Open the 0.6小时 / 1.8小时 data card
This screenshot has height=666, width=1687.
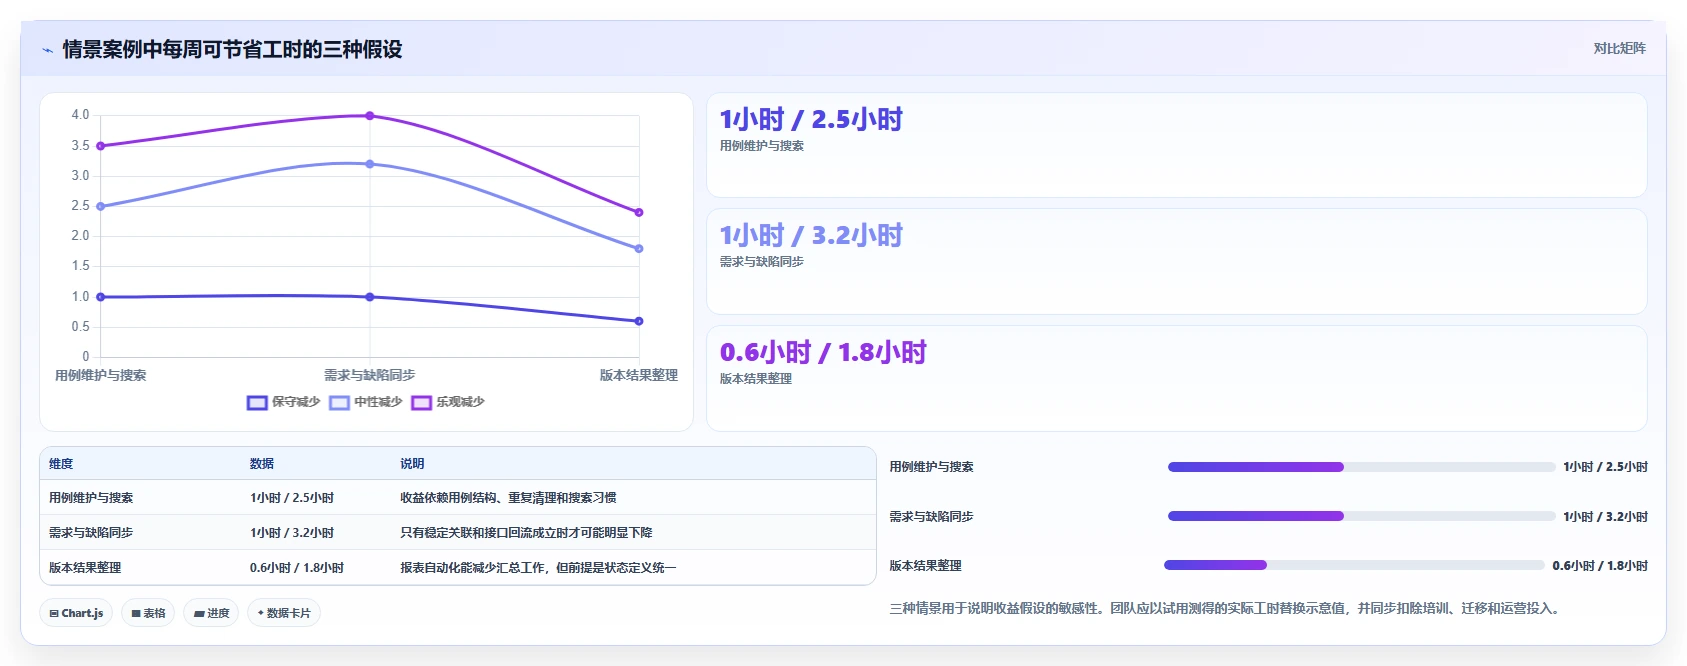pyautogui.click(x=1176, y=378)
